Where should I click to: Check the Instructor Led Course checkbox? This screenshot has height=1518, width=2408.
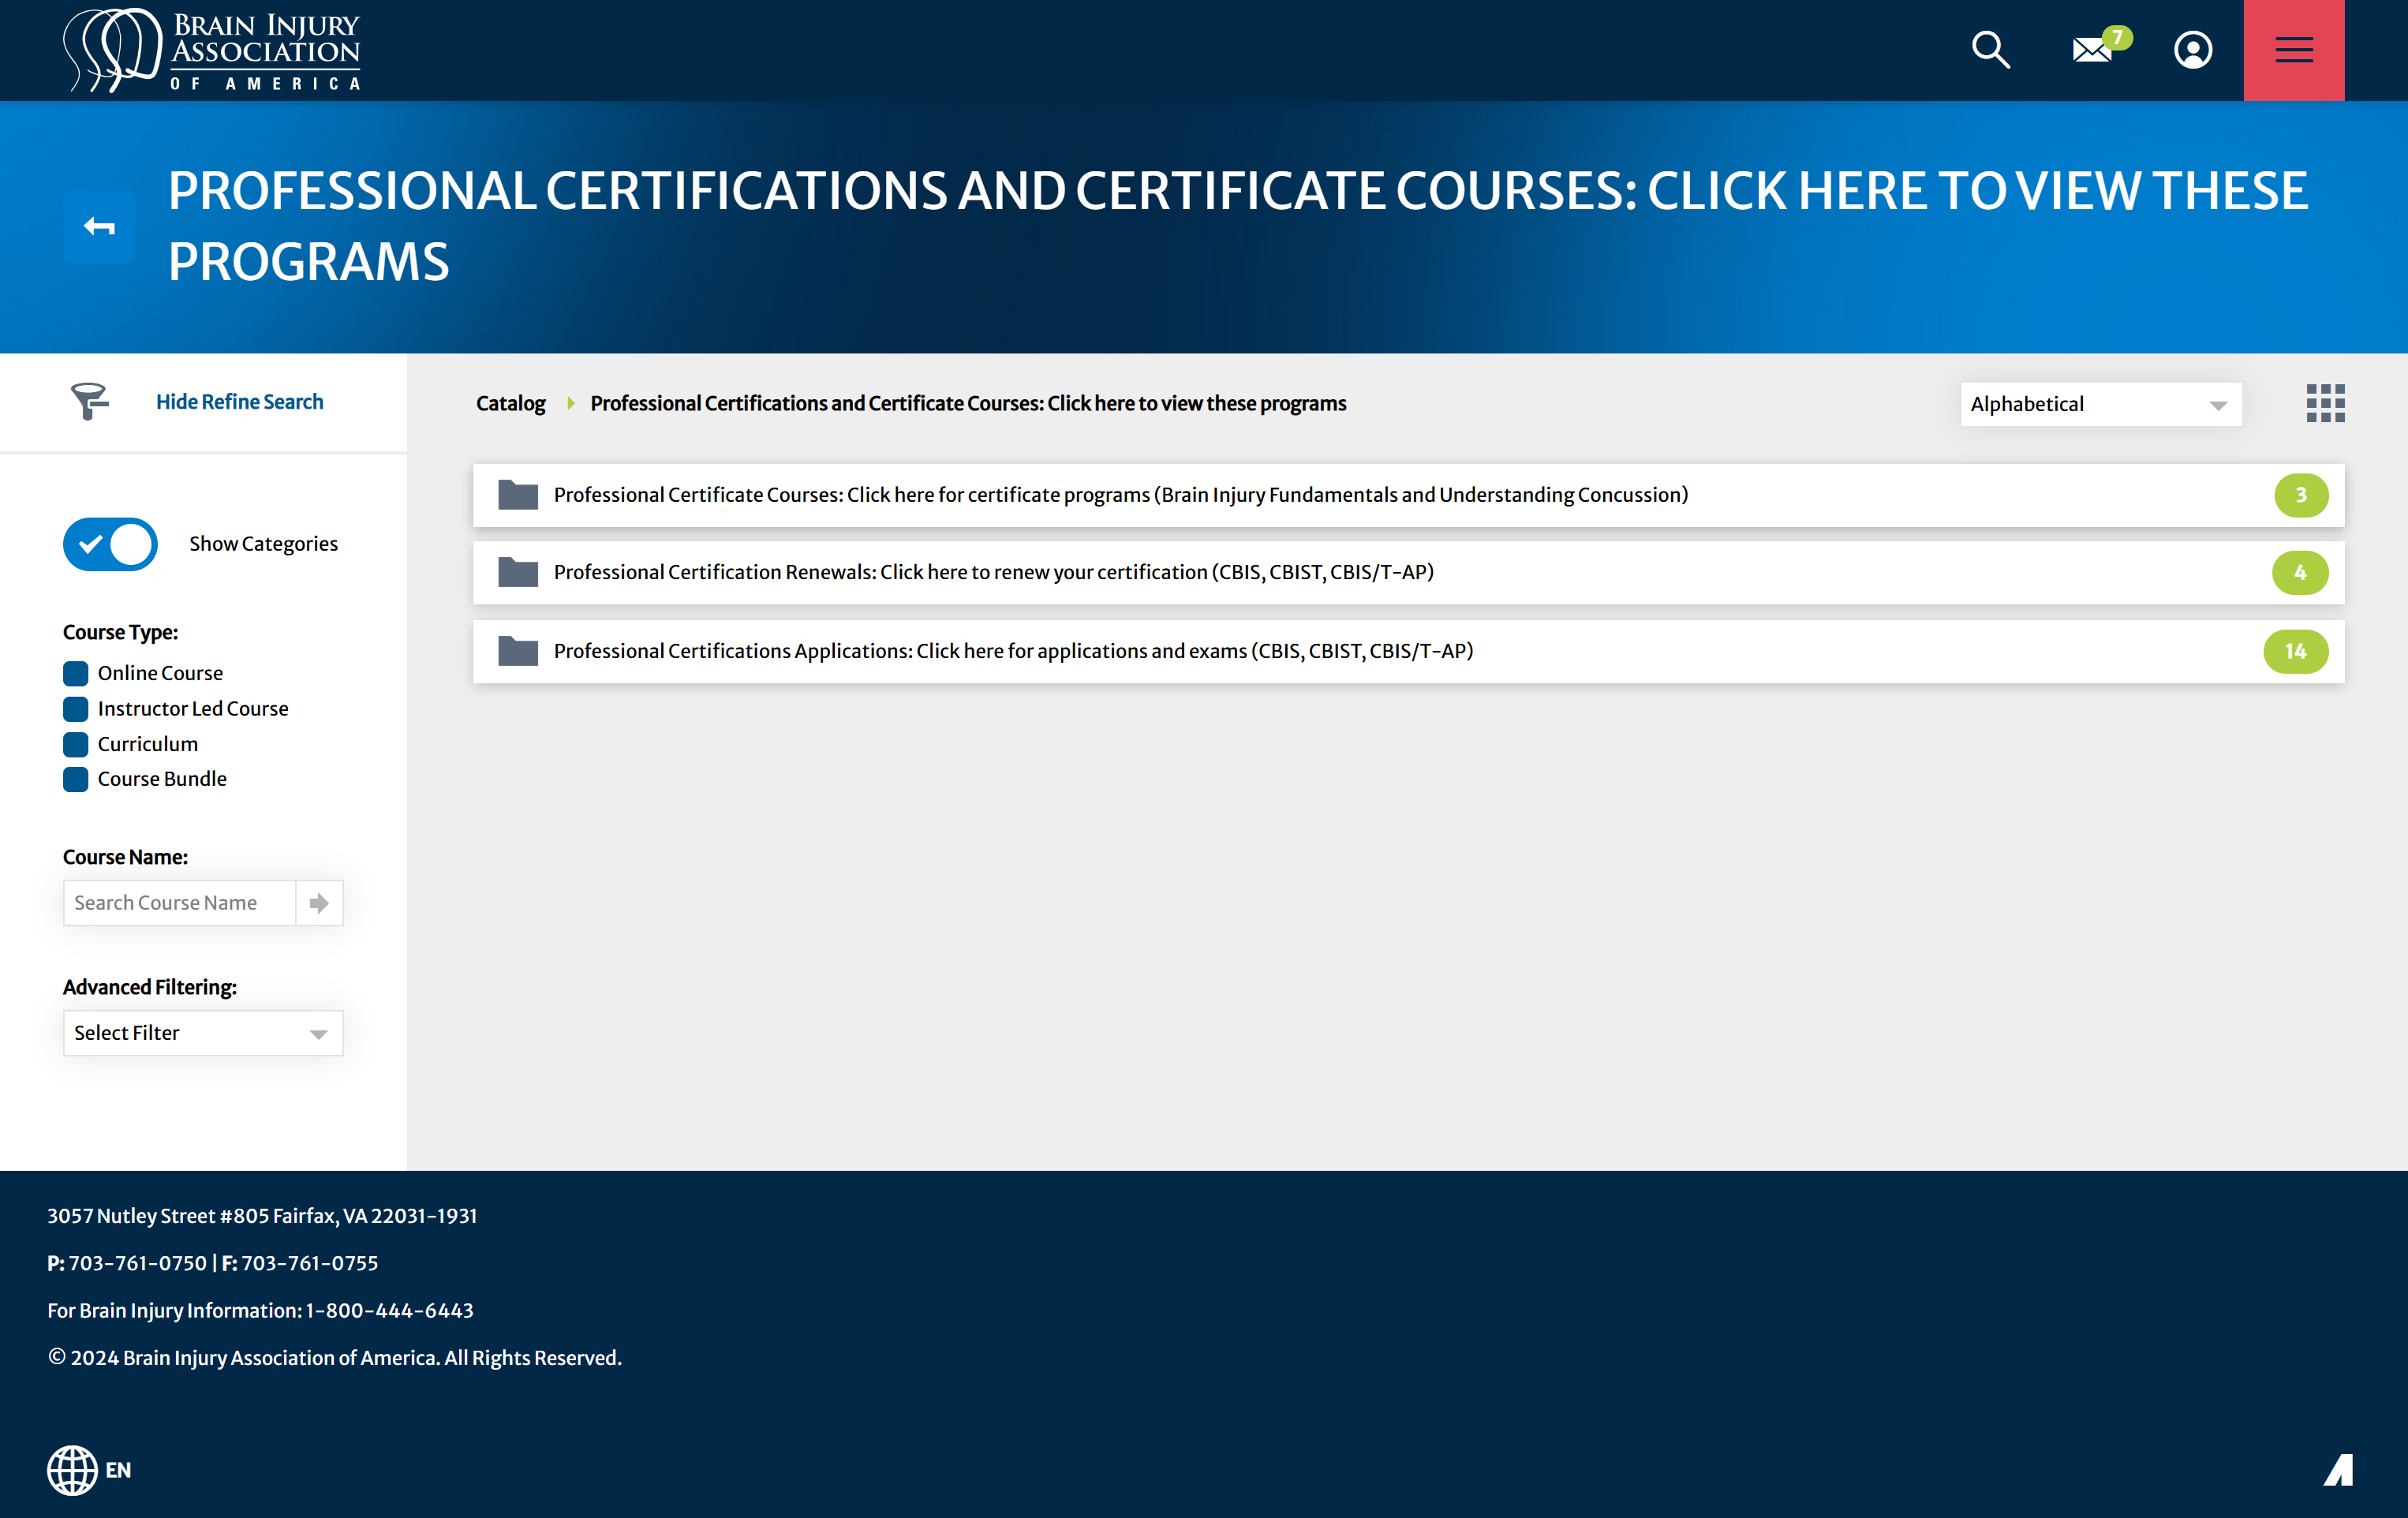[x=75, y=709]
